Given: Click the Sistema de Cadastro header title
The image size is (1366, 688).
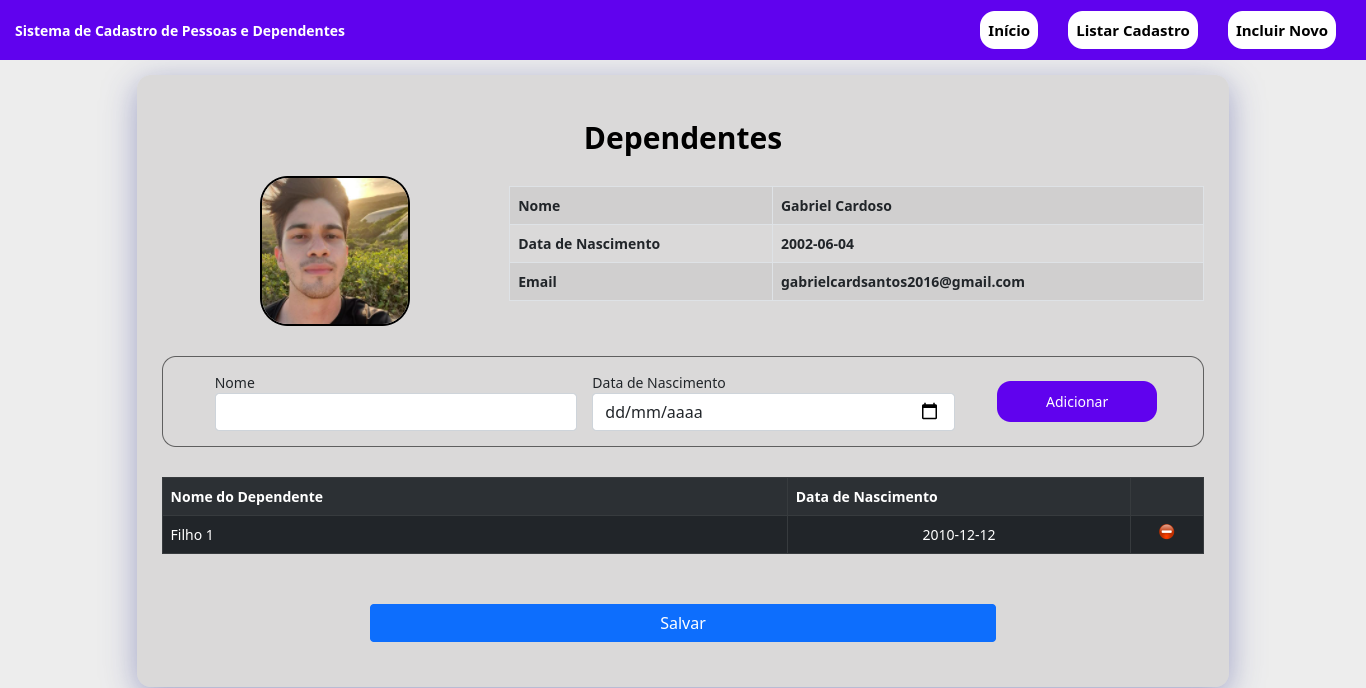Looking at the screenshot, I should pos(181,30).
